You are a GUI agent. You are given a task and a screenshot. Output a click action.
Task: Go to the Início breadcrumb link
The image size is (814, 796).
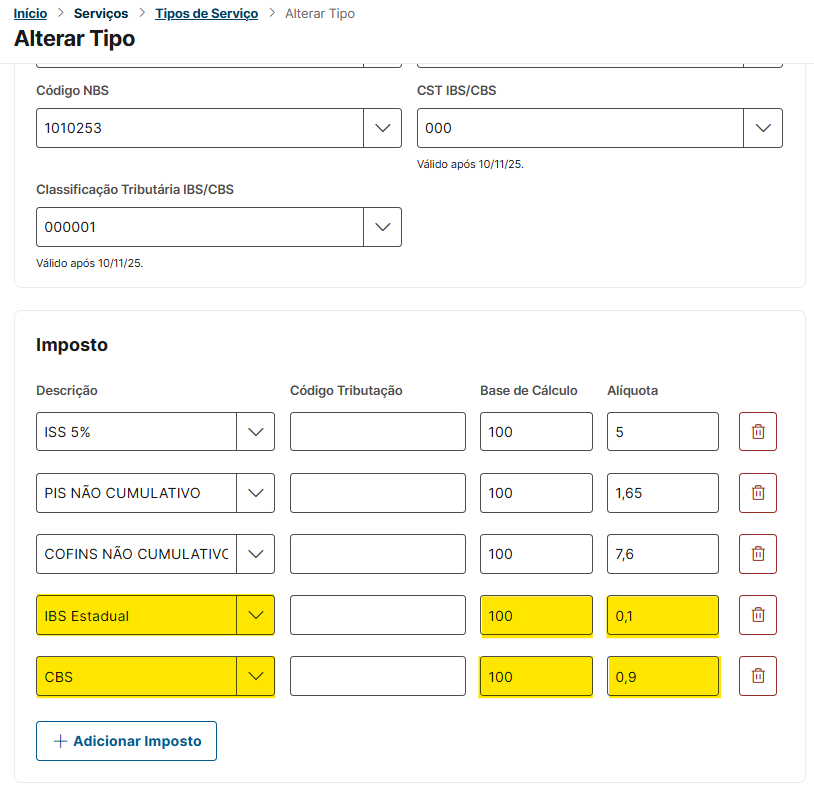point(30,14)
